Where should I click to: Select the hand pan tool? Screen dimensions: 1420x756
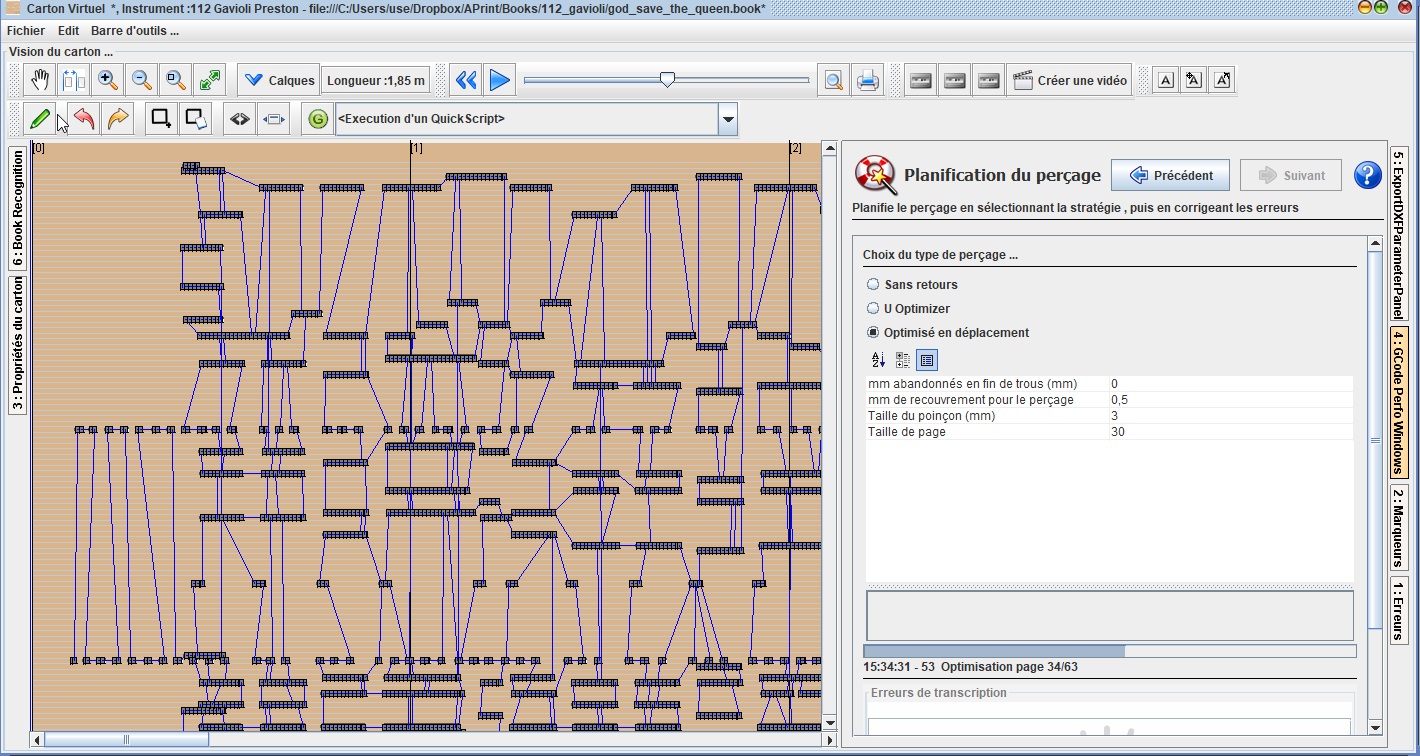pos(40,80)
